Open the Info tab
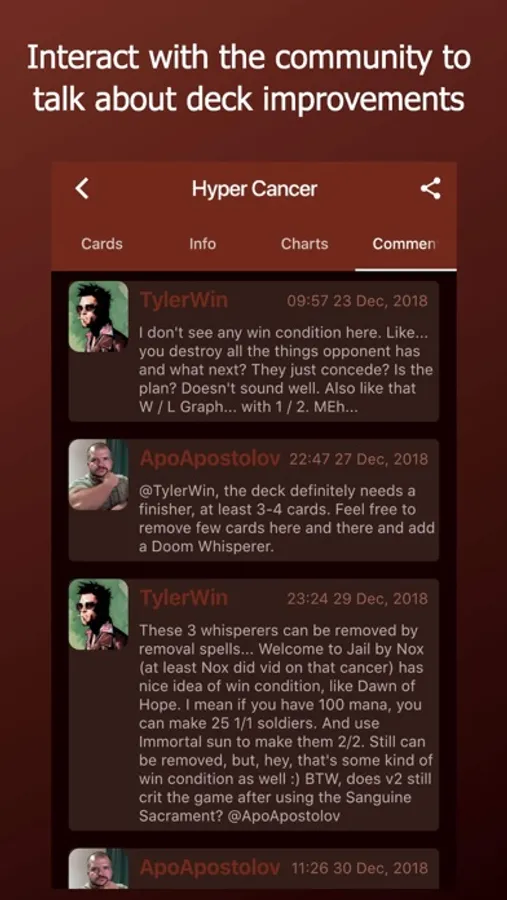This screenshot has width=507, height=900. pos(203,244)
